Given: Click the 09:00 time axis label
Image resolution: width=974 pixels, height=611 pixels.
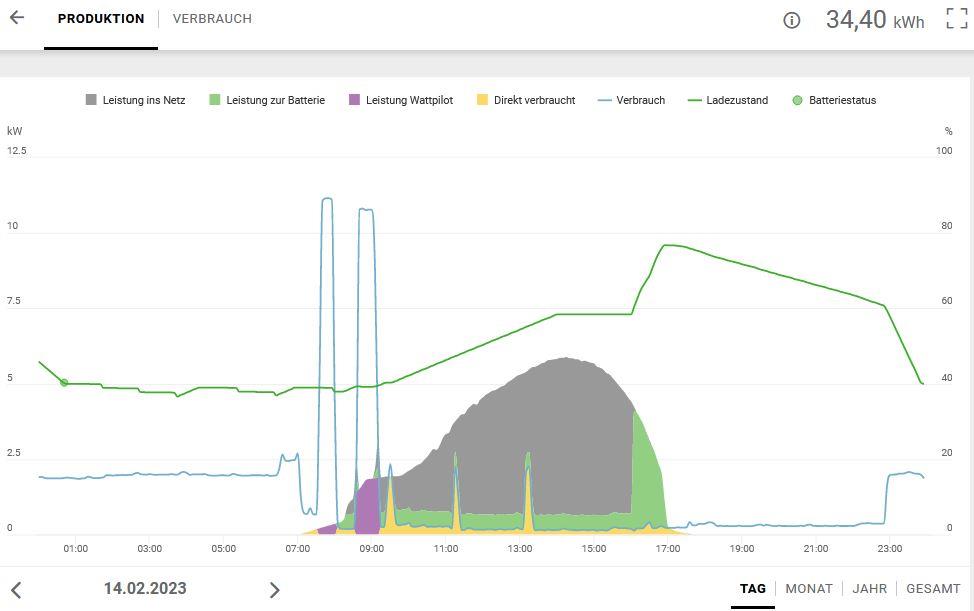Looking at the screenshot, I should point(371,549).
